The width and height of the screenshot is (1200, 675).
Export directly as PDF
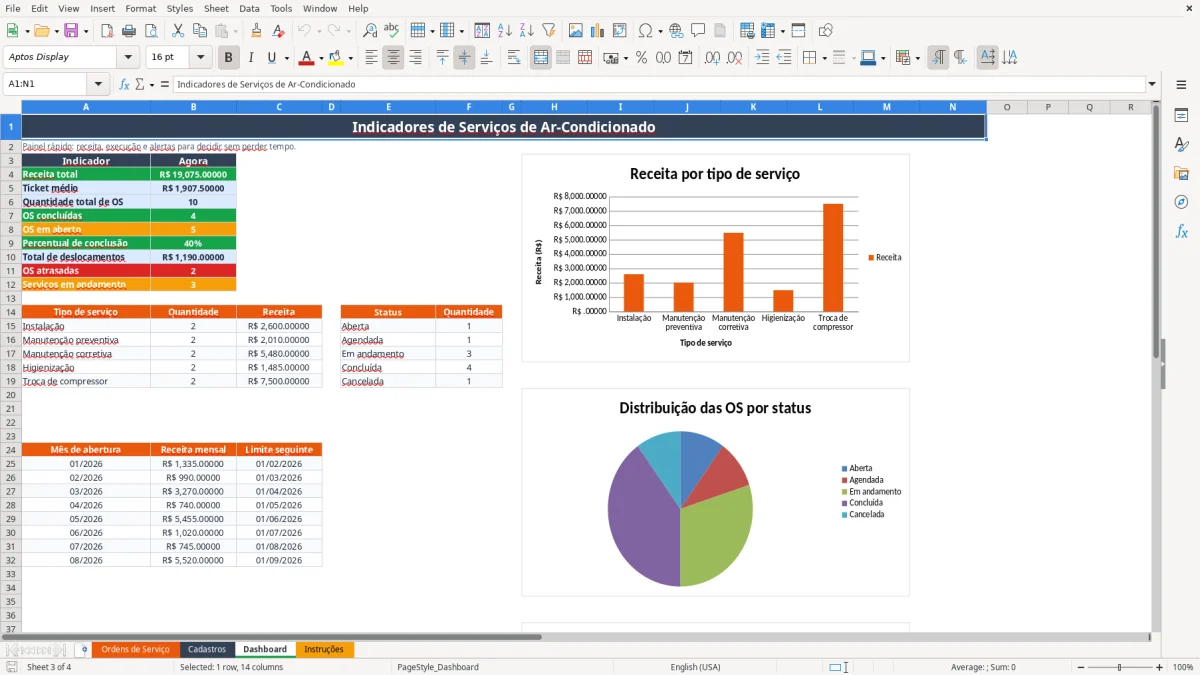(x=107, y=31)
